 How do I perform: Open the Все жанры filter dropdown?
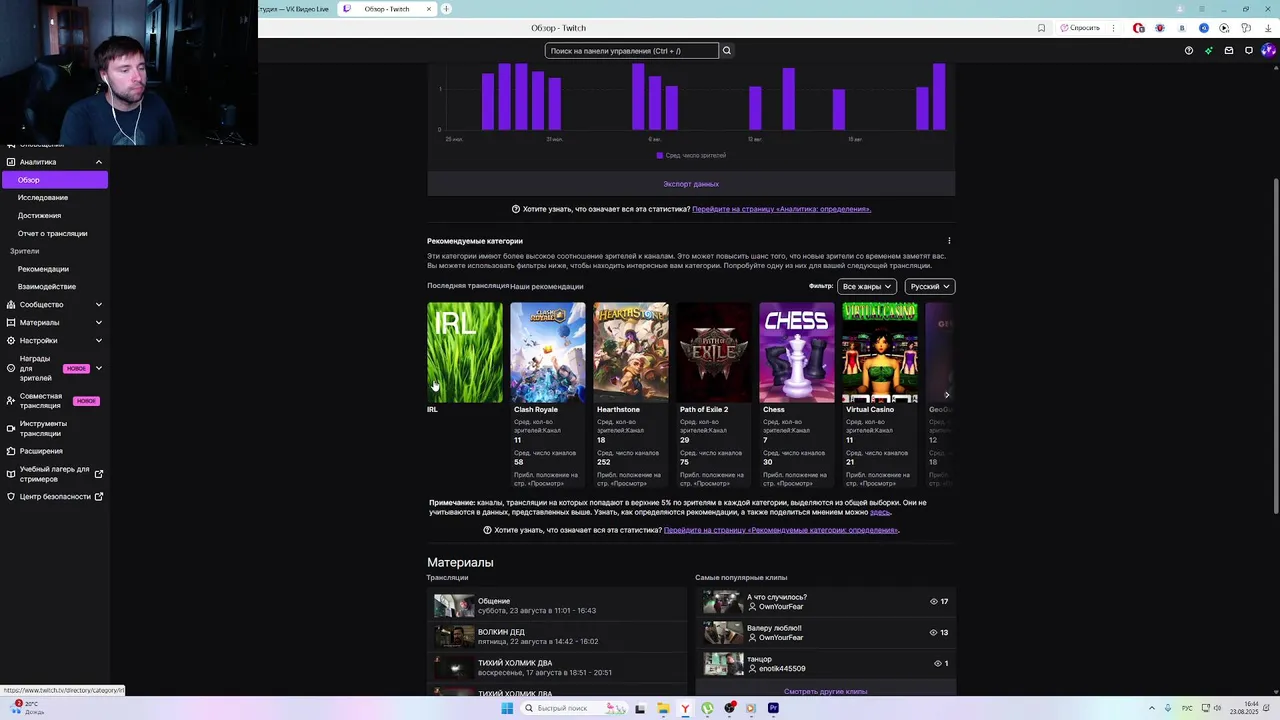[x=867, y=286]
